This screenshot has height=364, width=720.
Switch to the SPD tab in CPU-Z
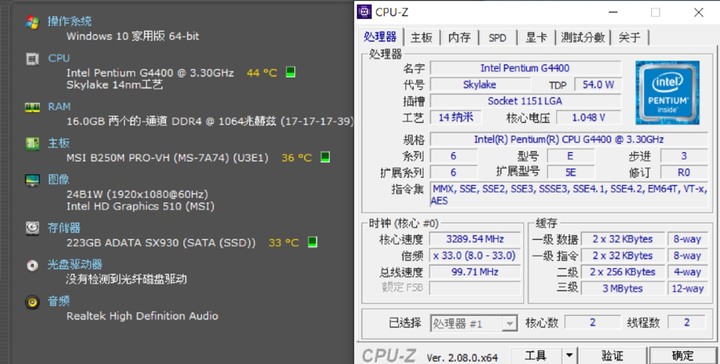498,37
